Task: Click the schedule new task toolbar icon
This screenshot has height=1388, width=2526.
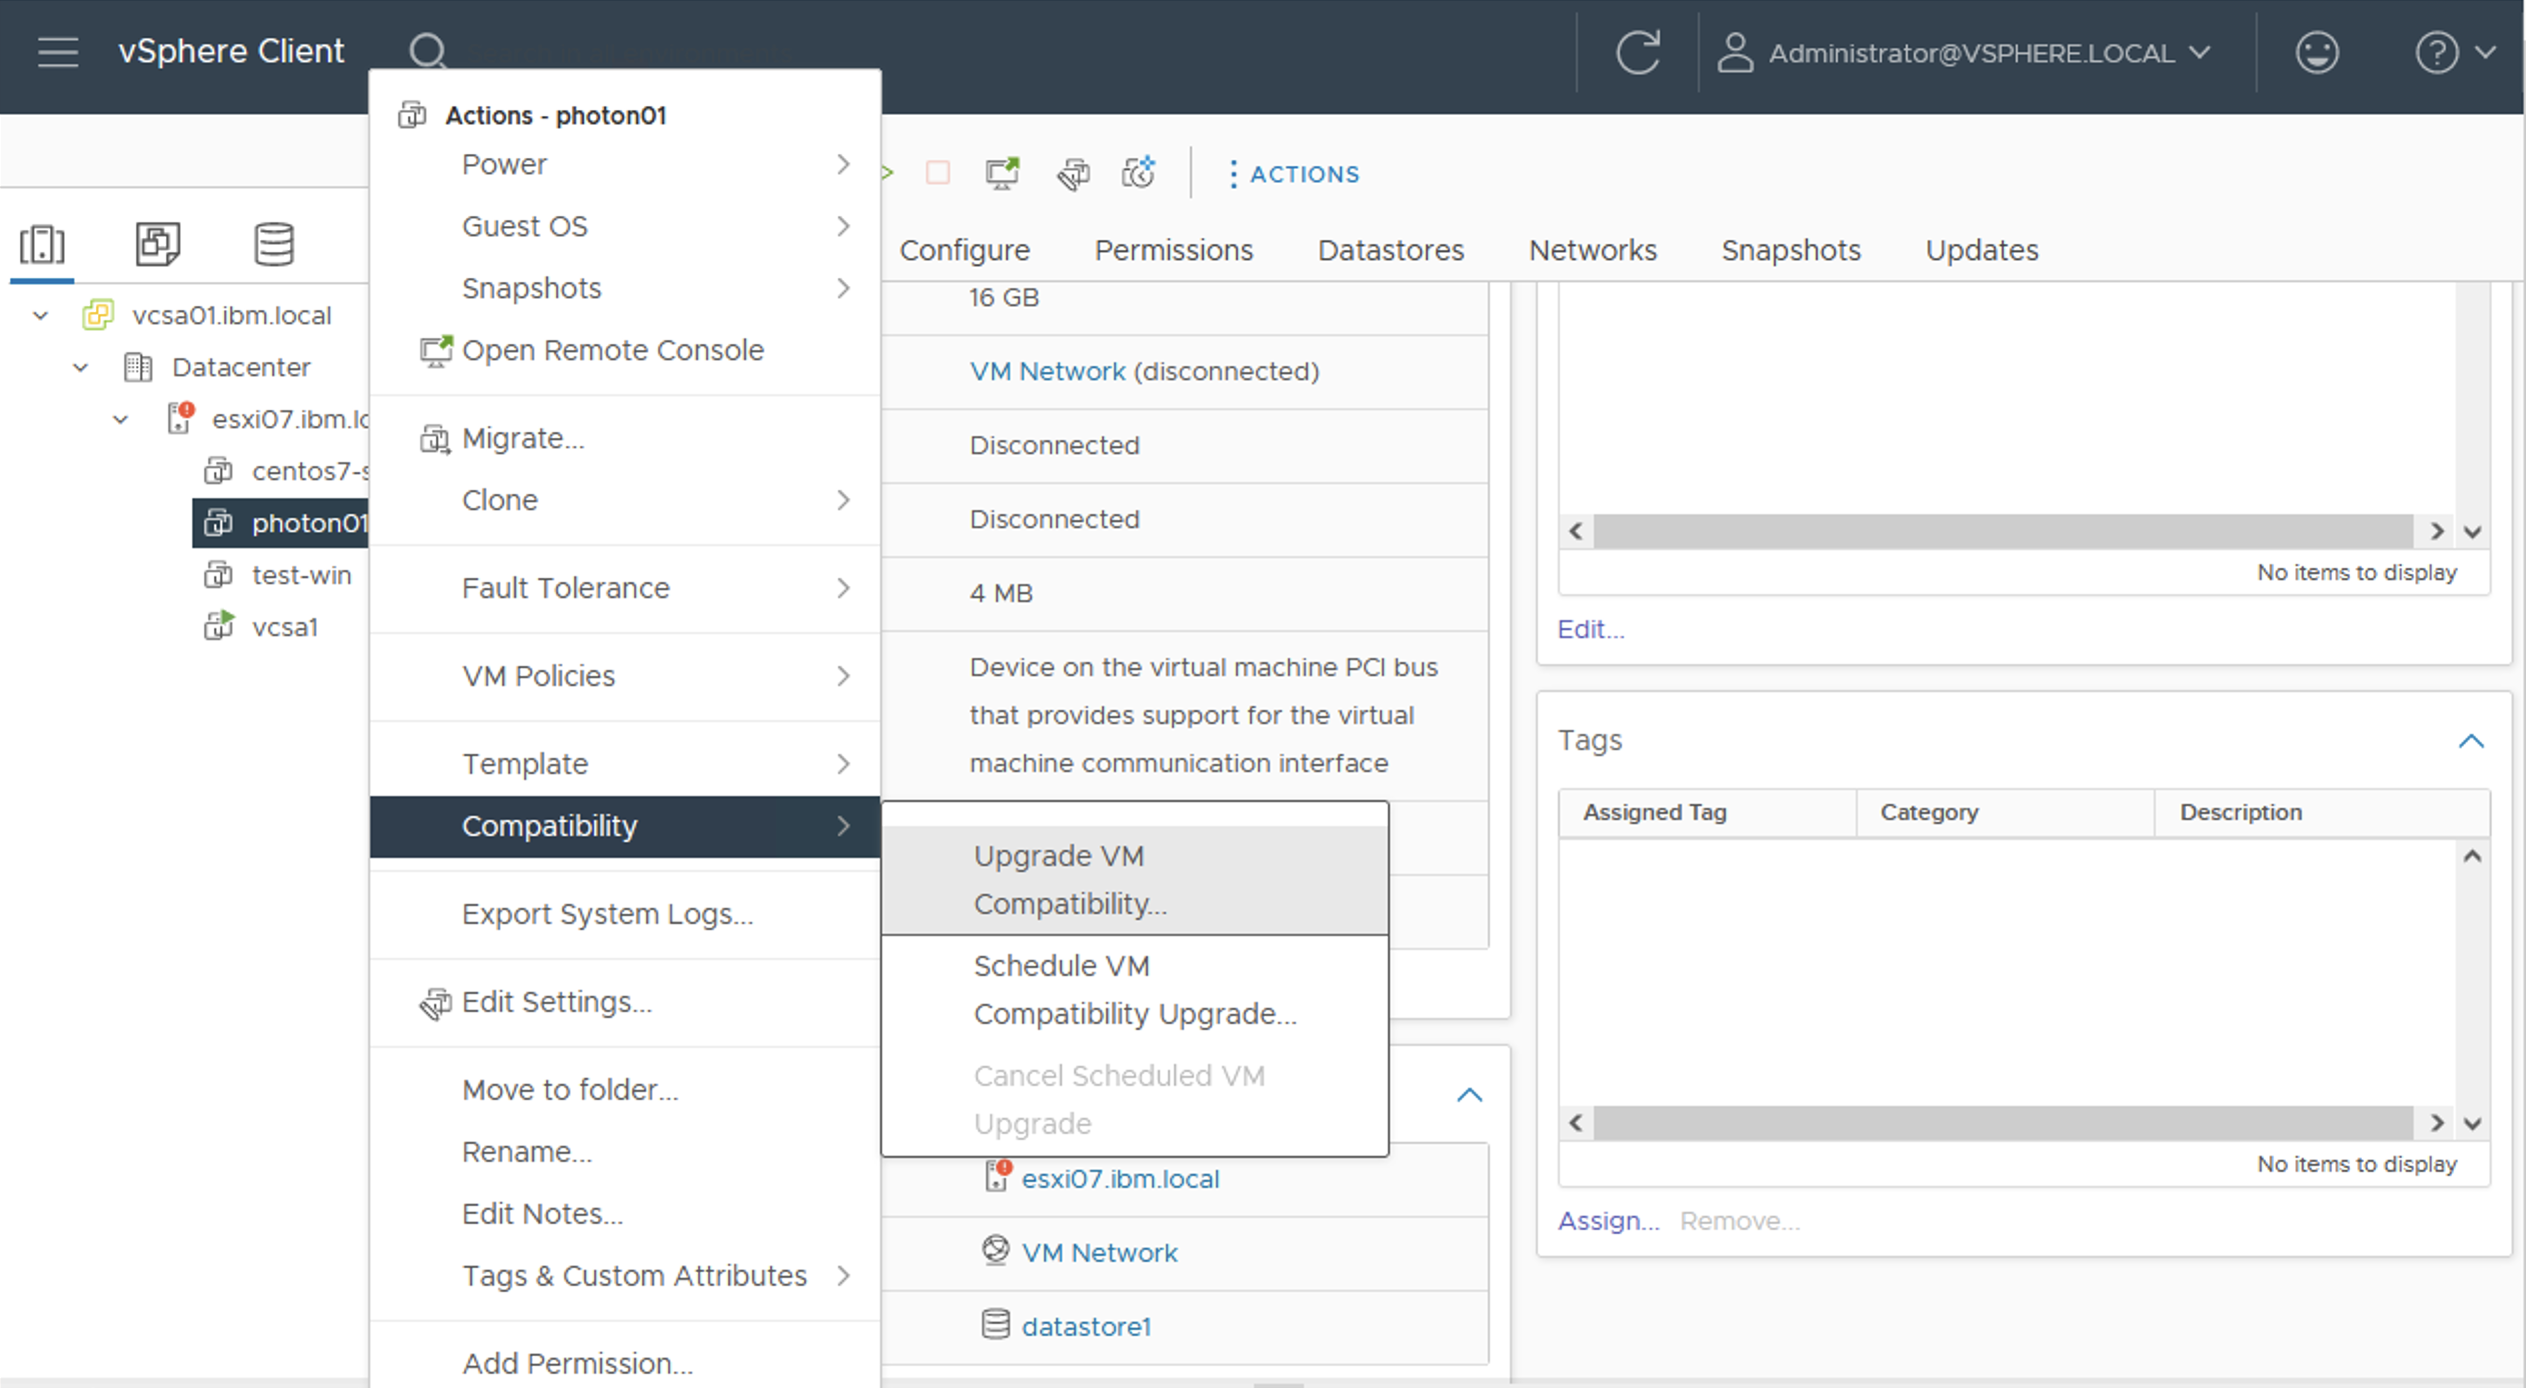Action: (1140, 173)
